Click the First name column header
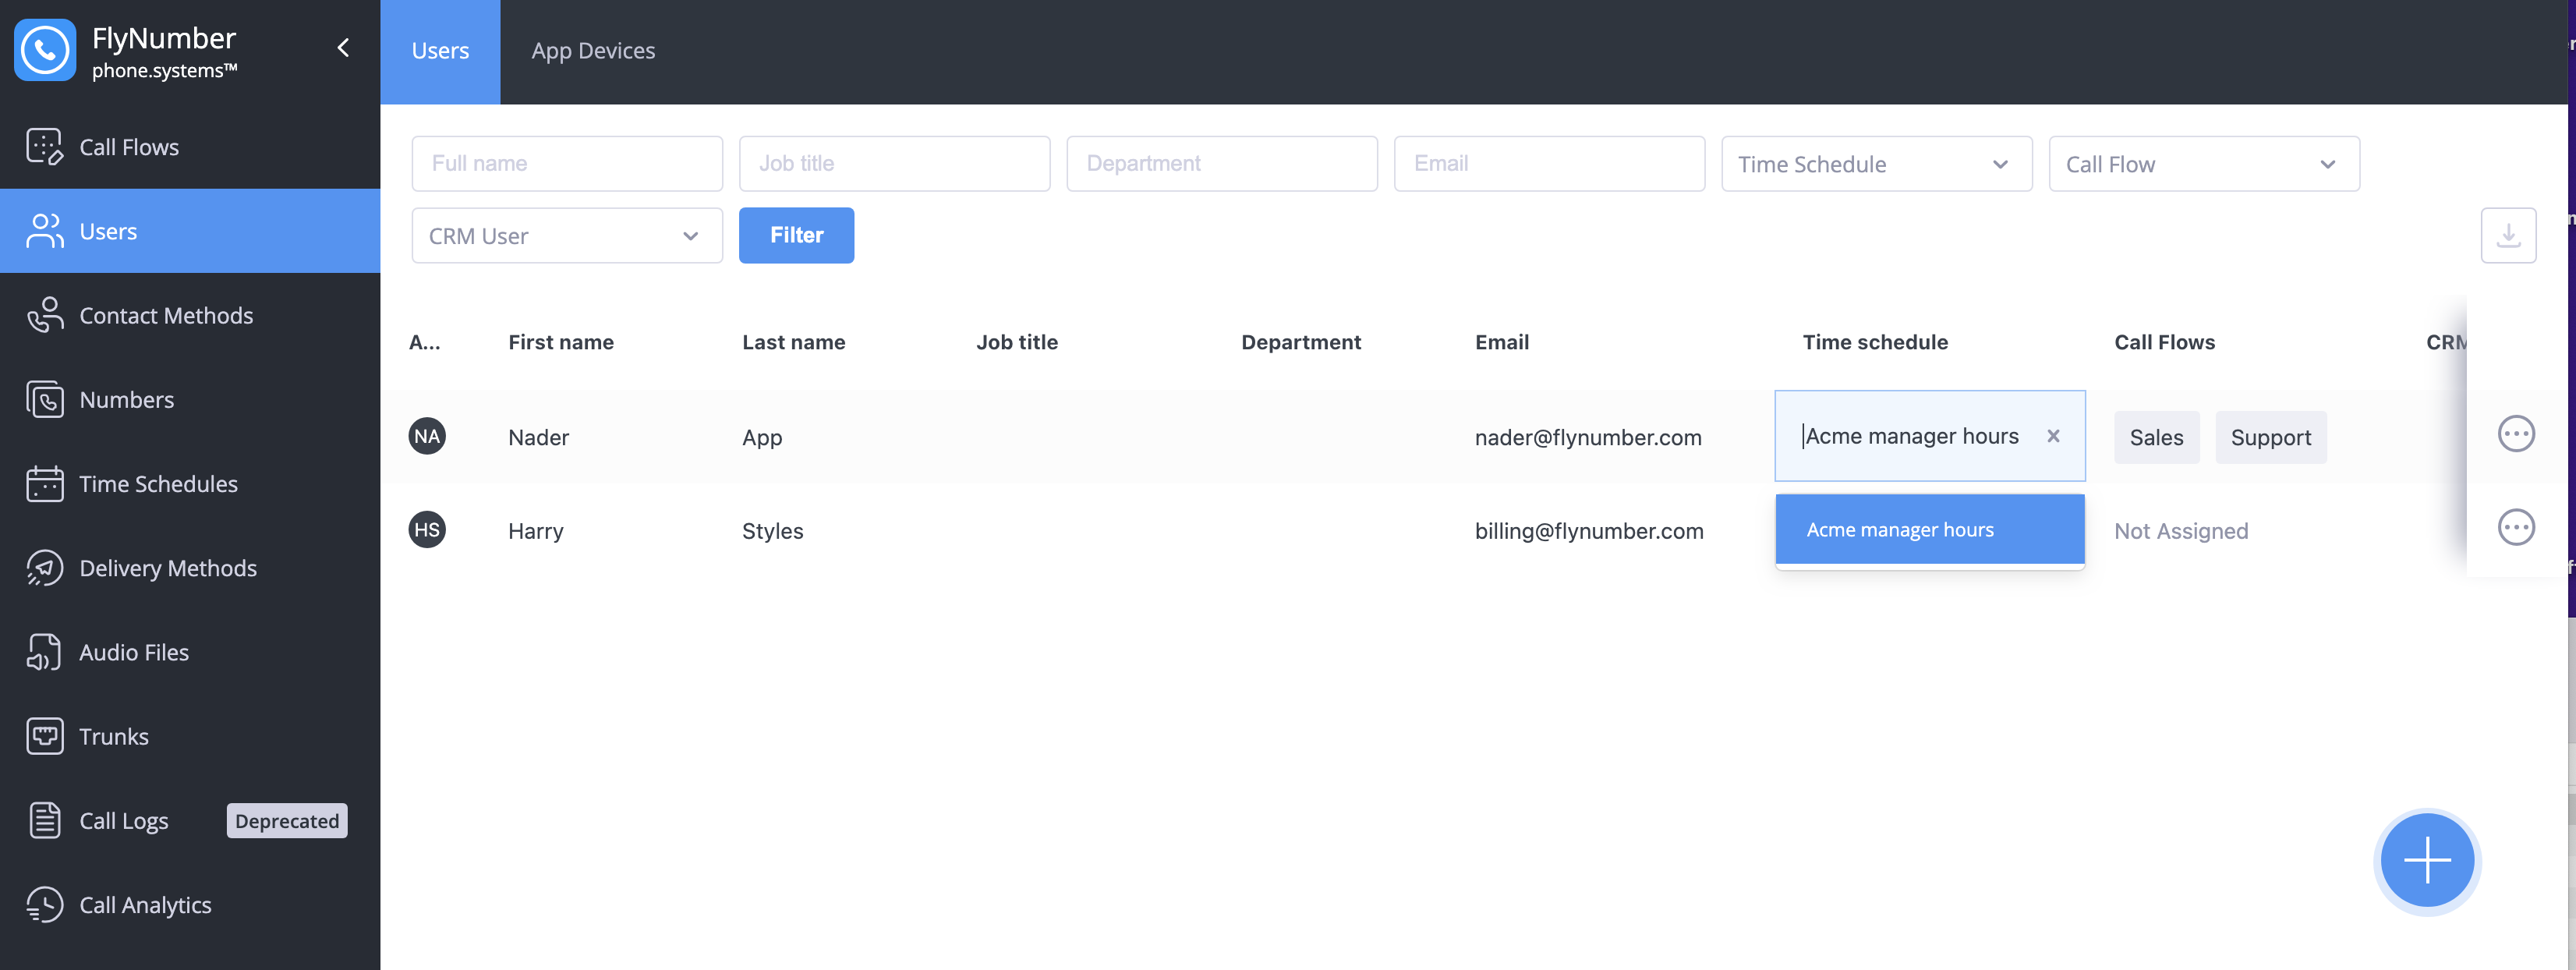2576x970 pixels. [561, 342]
